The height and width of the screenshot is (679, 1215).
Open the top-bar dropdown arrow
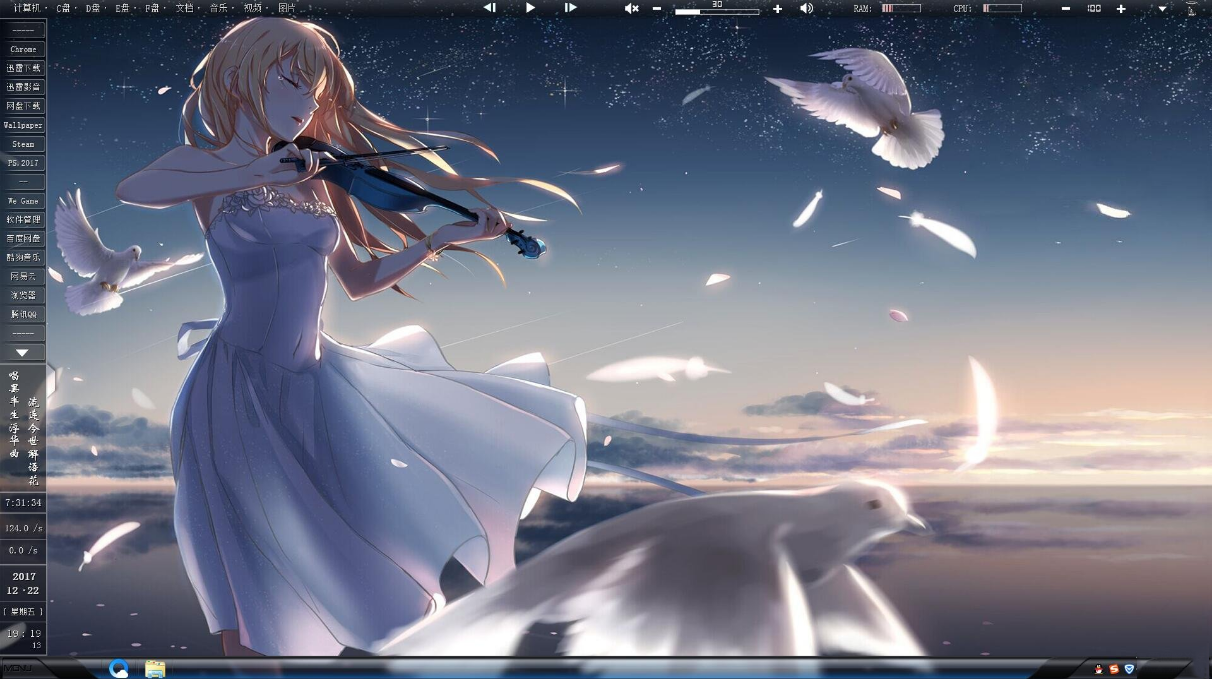pos(1162,8)
